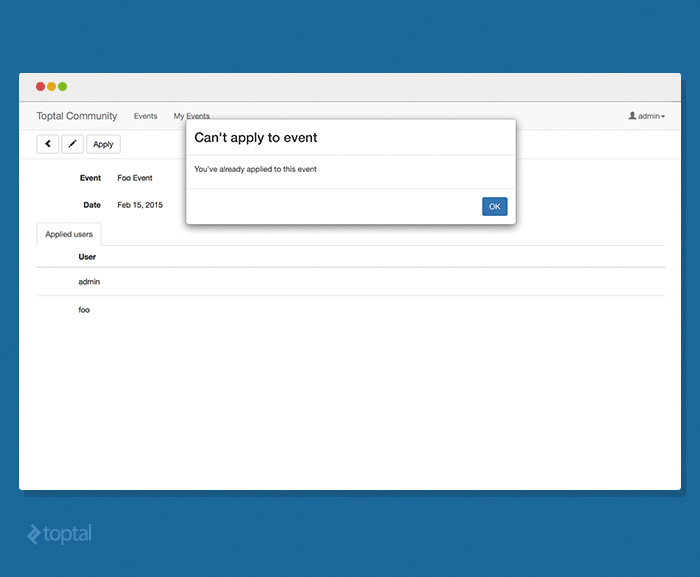Viewport: 700px width, 577px height.
Task: Click the red window close dot
Action: (41, 87)
